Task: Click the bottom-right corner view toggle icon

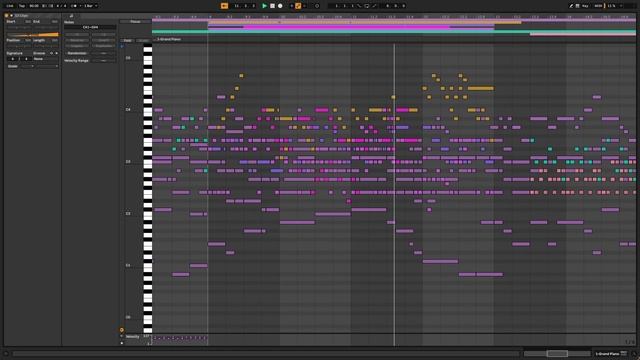Action: (x=634, y=353)
